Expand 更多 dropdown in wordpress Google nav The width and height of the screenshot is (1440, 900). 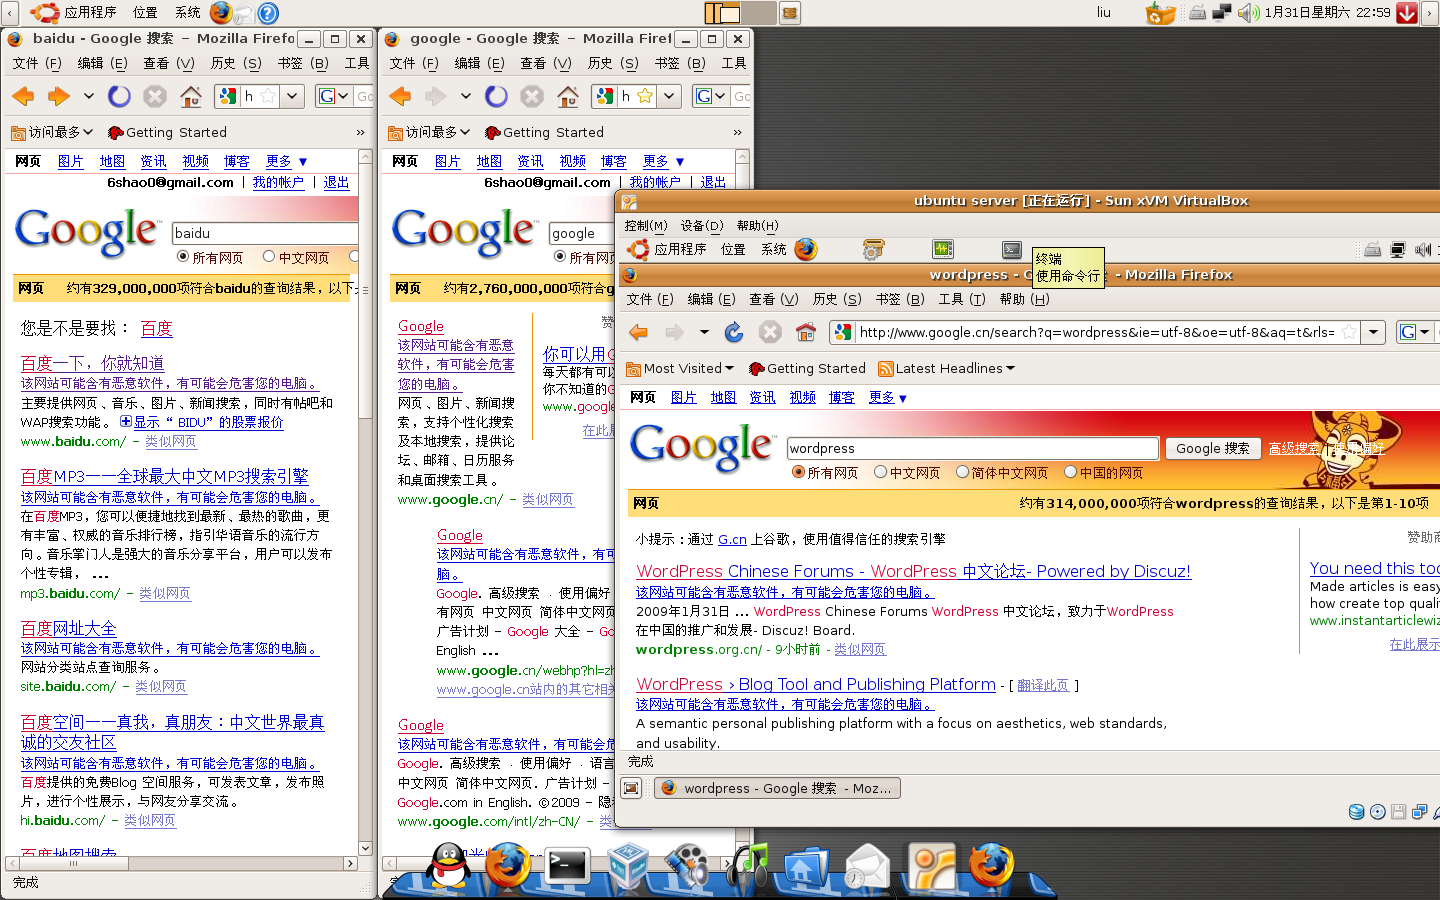click(x=887, y=397)
